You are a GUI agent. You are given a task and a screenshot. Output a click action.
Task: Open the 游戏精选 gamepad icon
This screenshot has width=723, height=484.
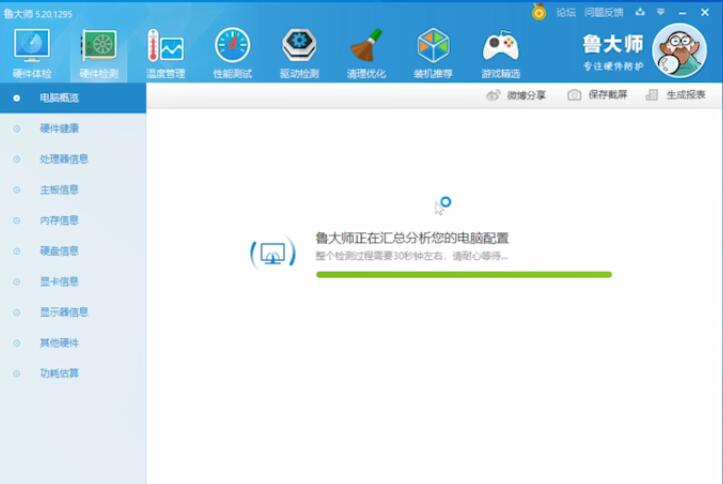[500, 46]
